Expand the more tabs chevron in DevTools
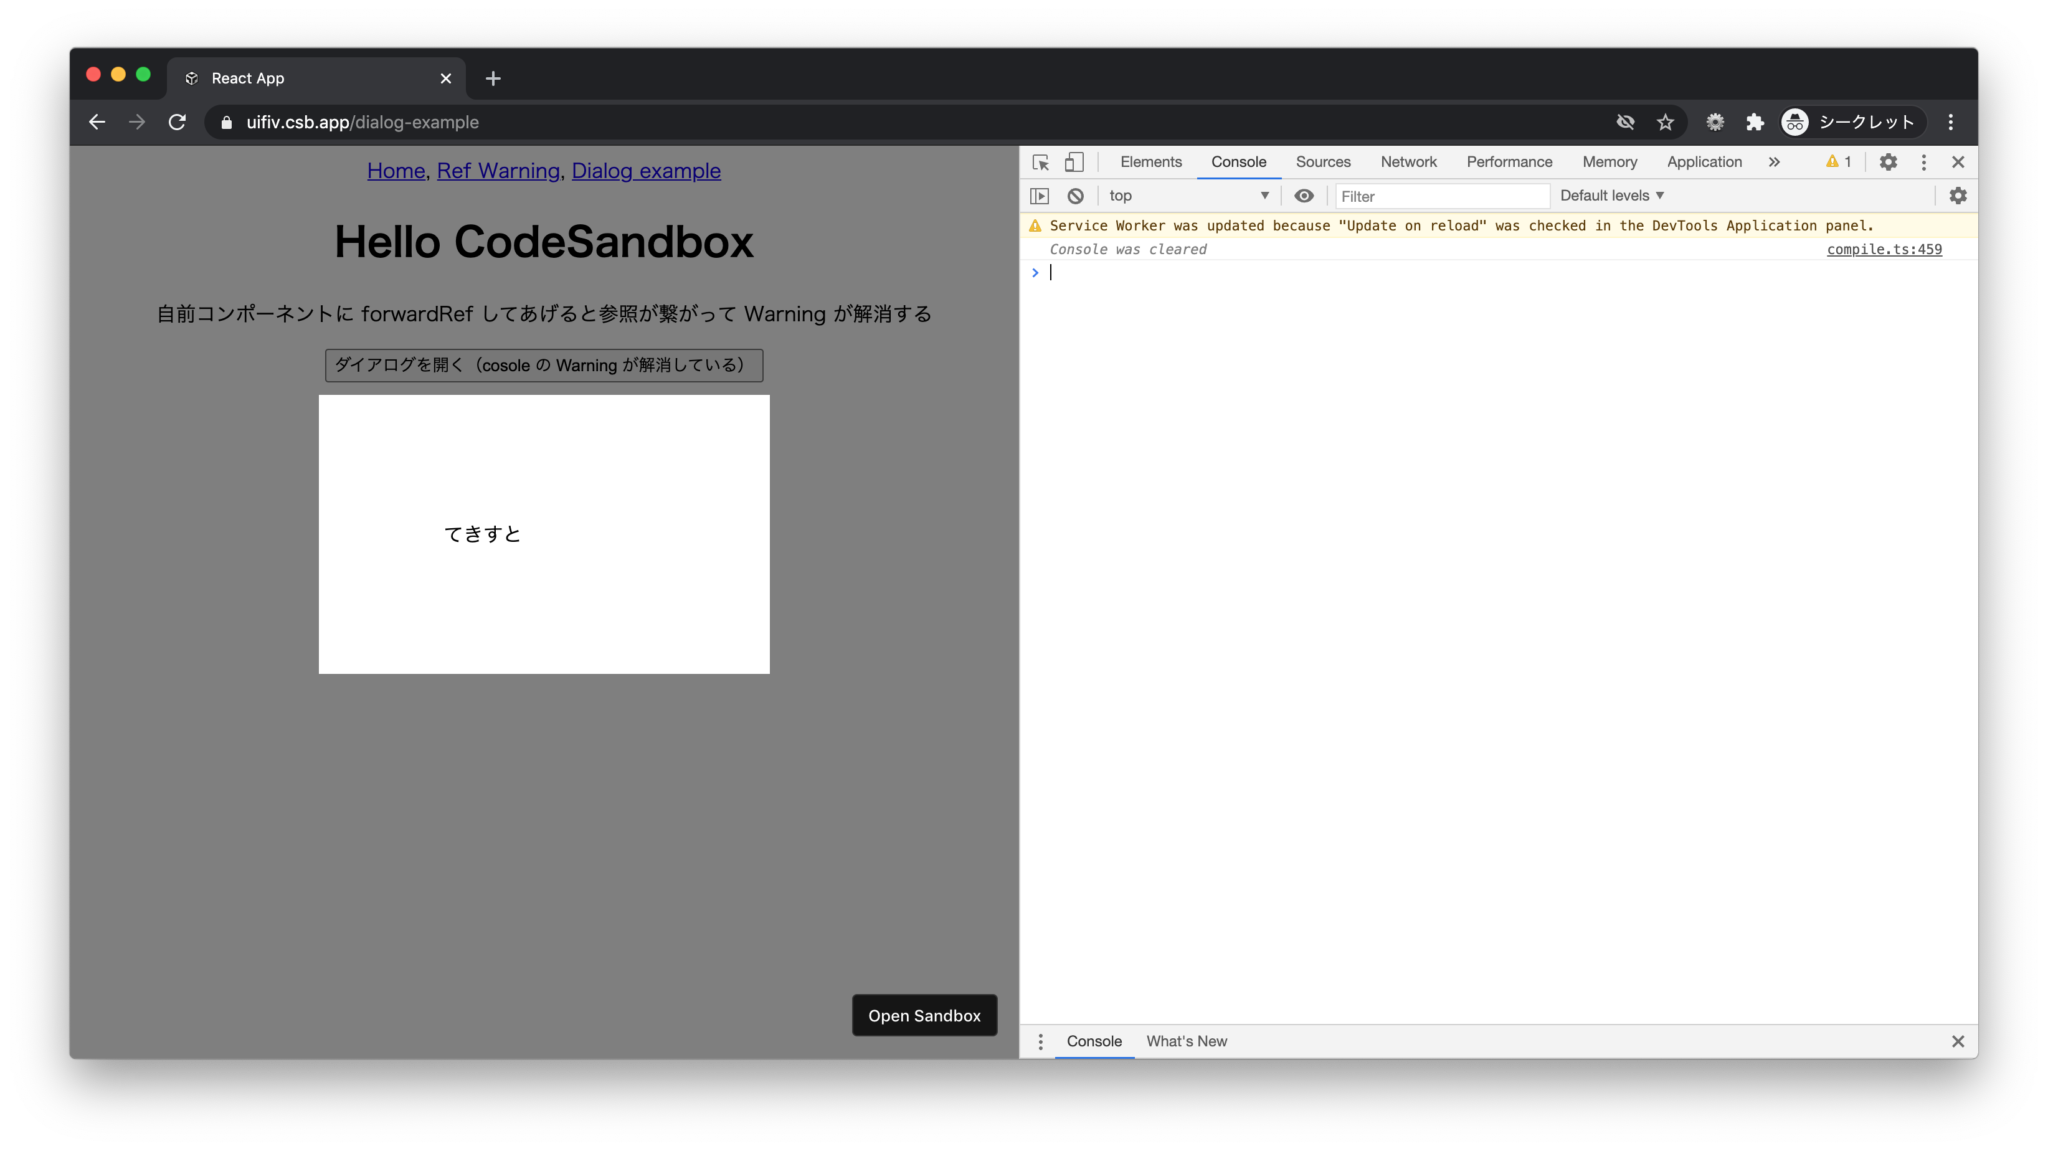 click(x=1774, y=161)
